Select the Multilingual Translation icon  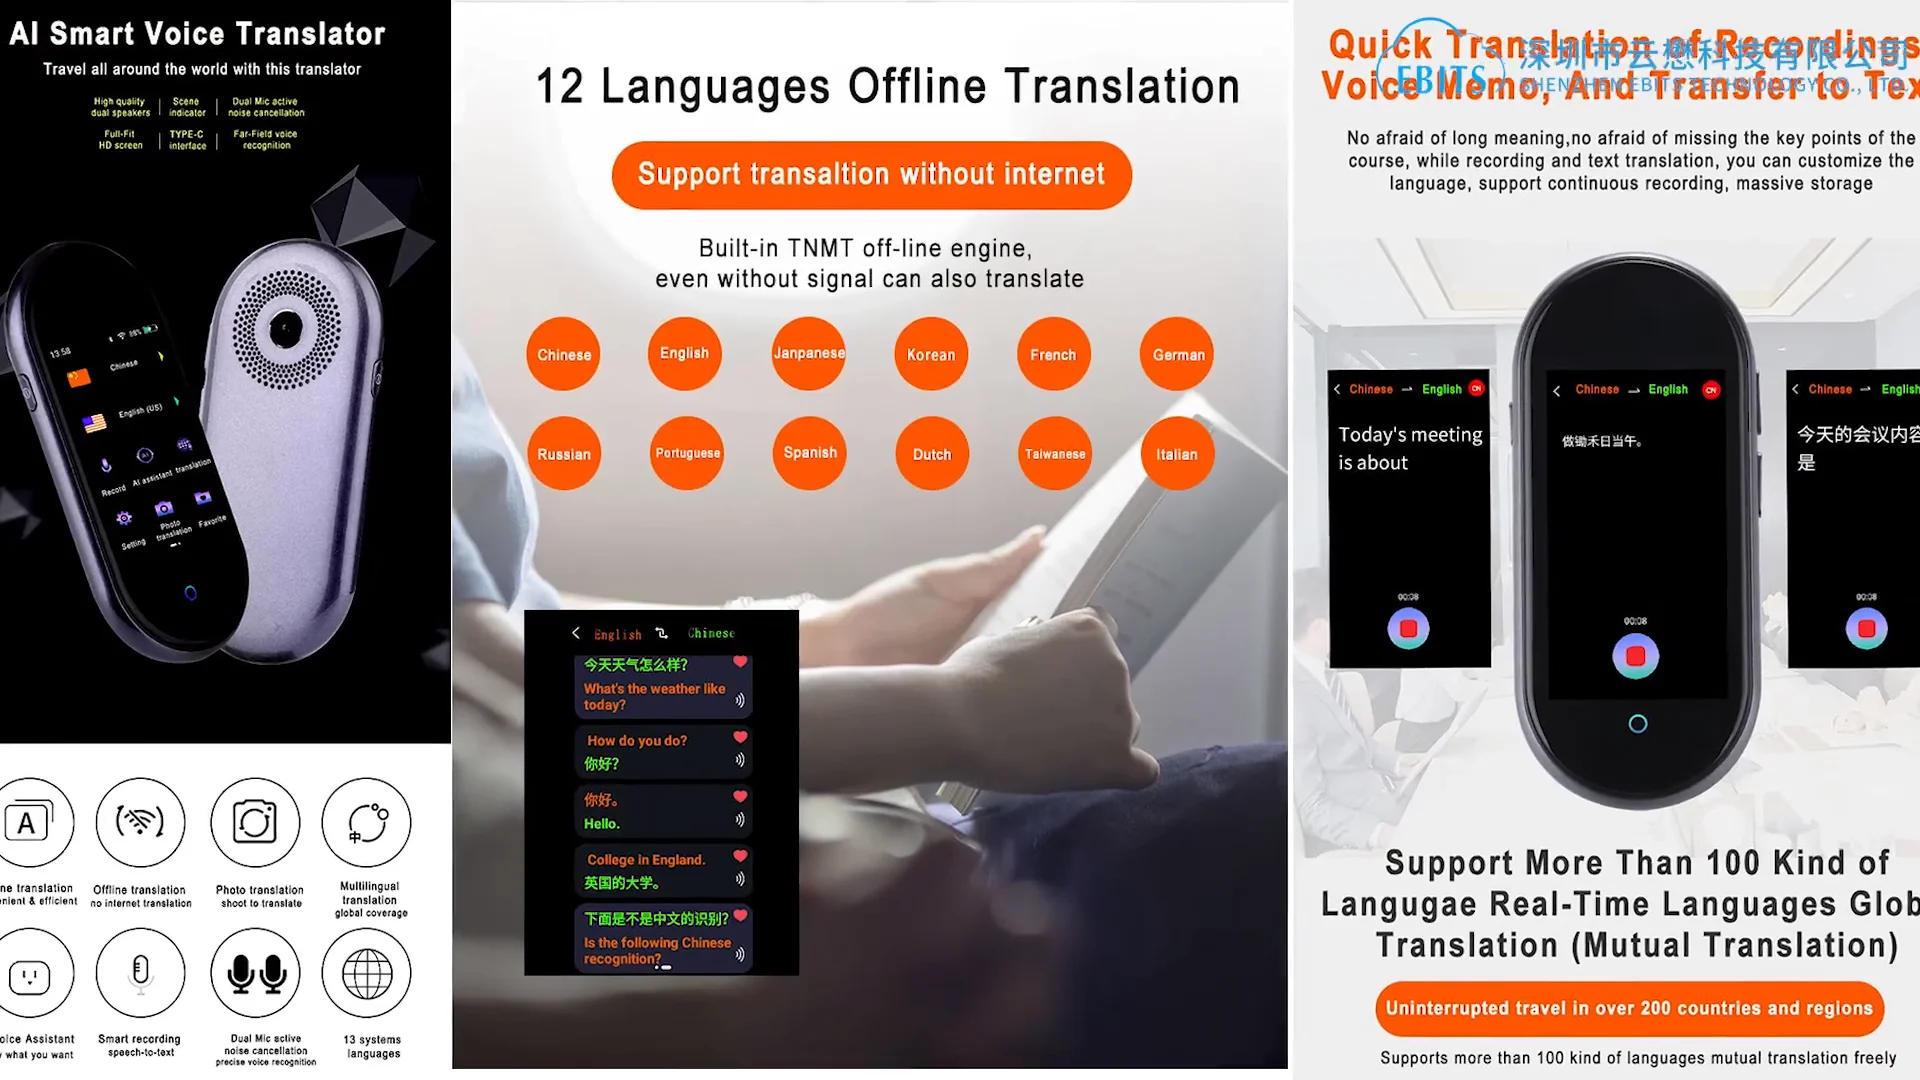point(367,820)
